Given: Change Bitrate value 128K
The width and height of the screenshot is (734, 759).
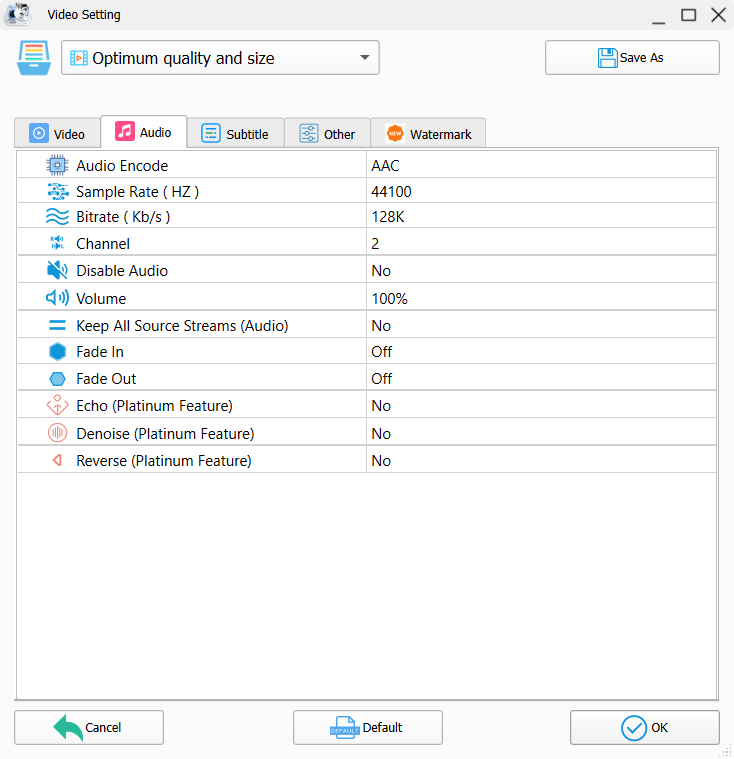Looking at the screenshot, I should coord(541,216).
